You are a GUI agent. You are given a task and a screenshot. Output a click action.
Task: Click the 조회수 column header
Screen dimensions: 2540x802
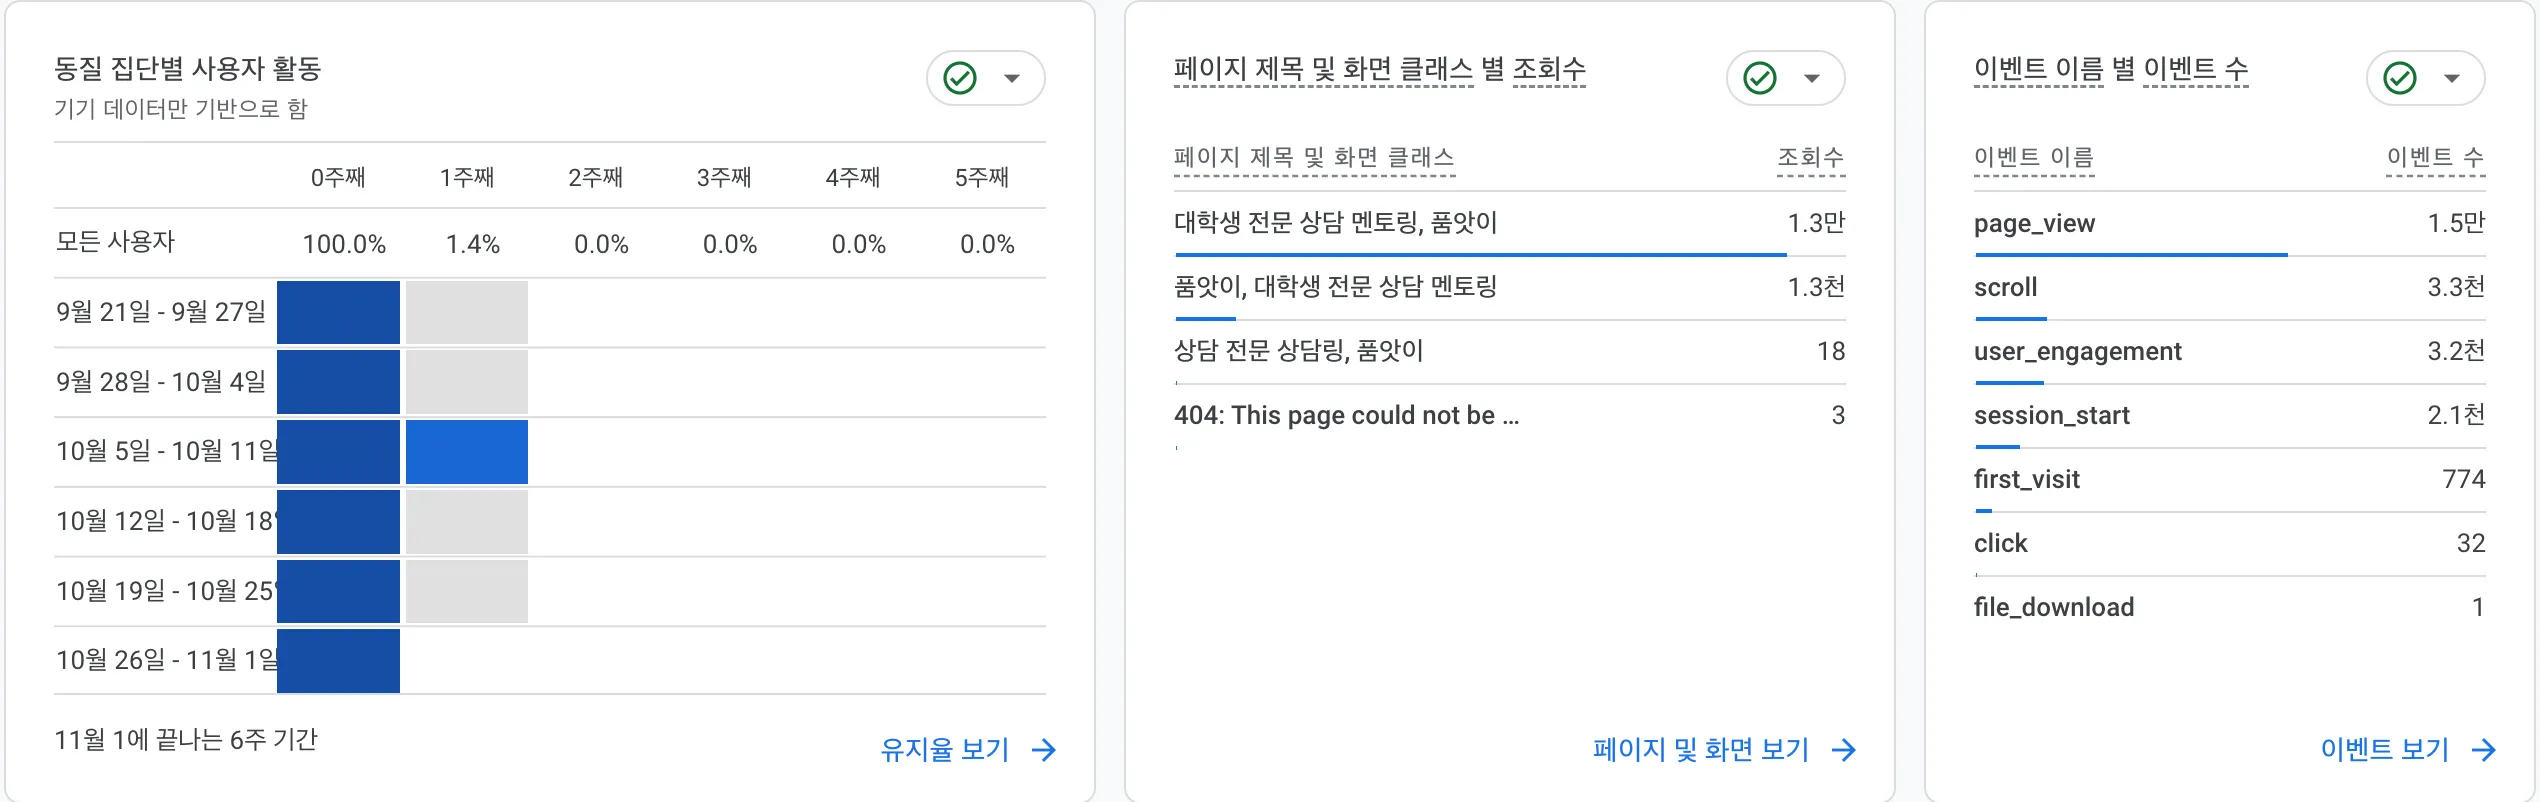click(1811, 157)
